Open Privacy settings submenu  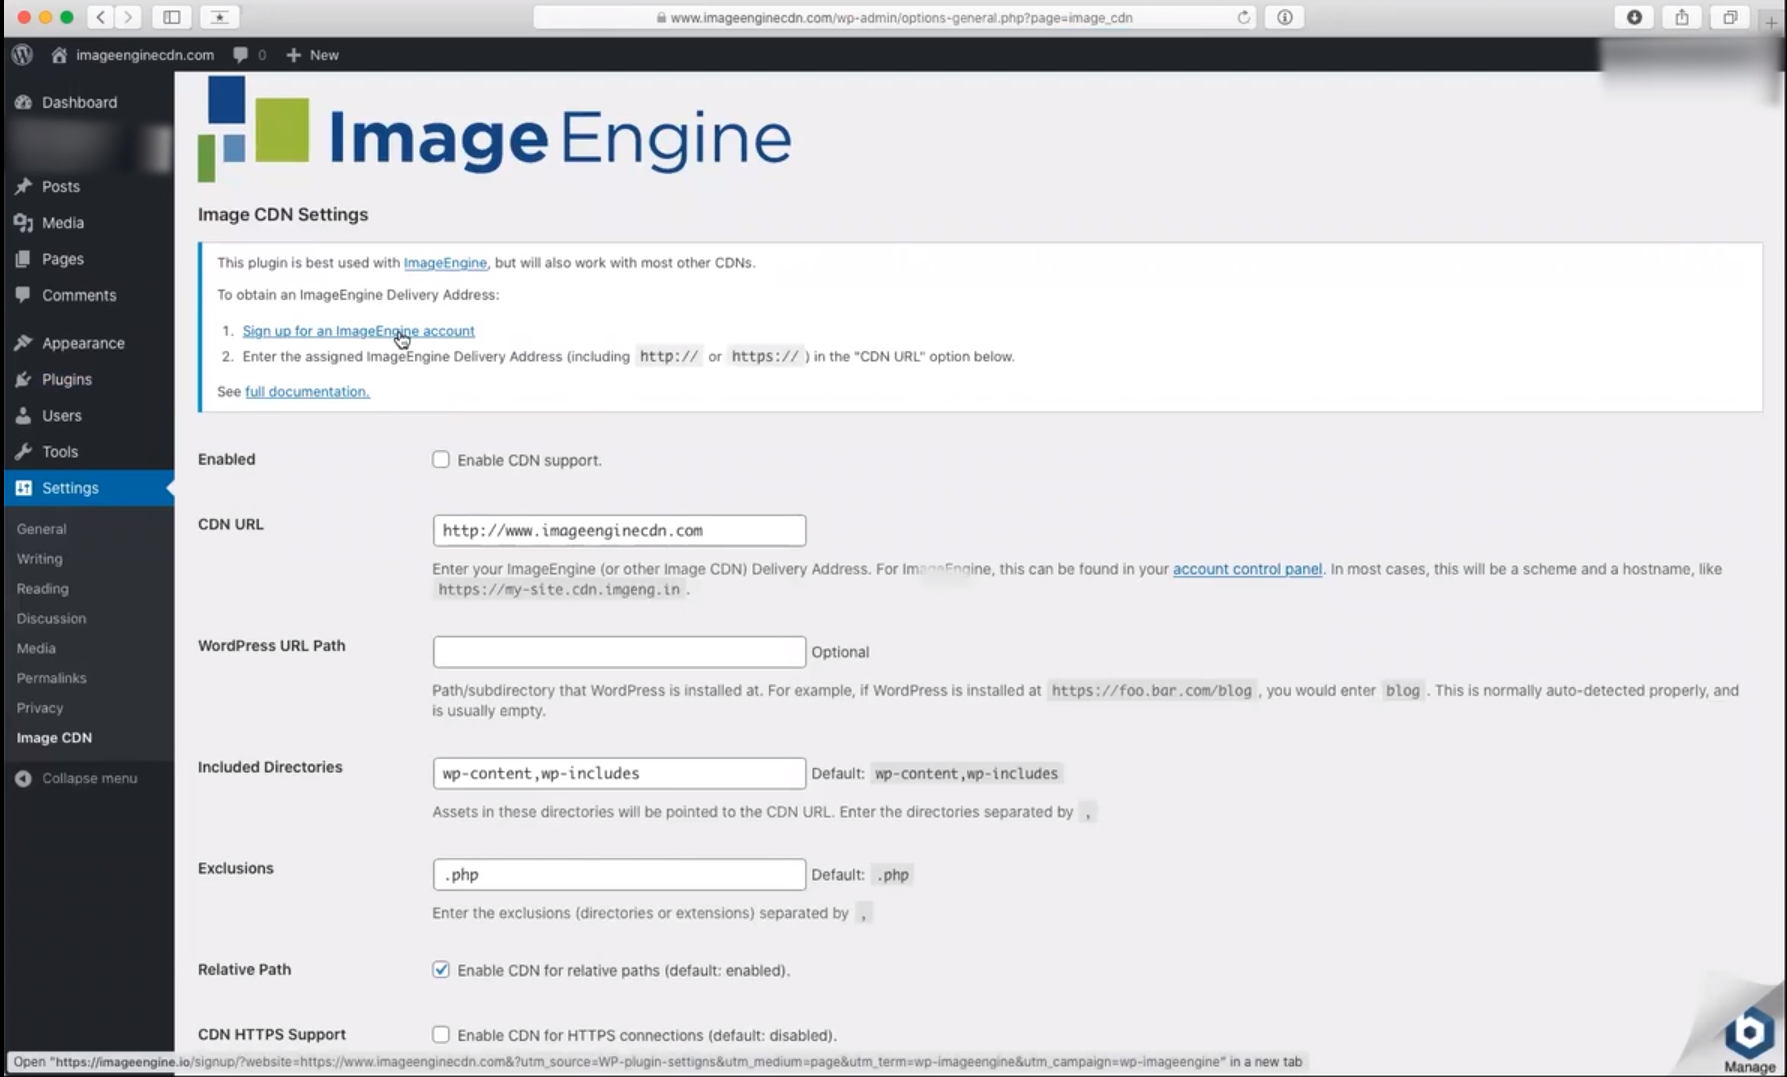pyautogui.click(x=40, y=708)
